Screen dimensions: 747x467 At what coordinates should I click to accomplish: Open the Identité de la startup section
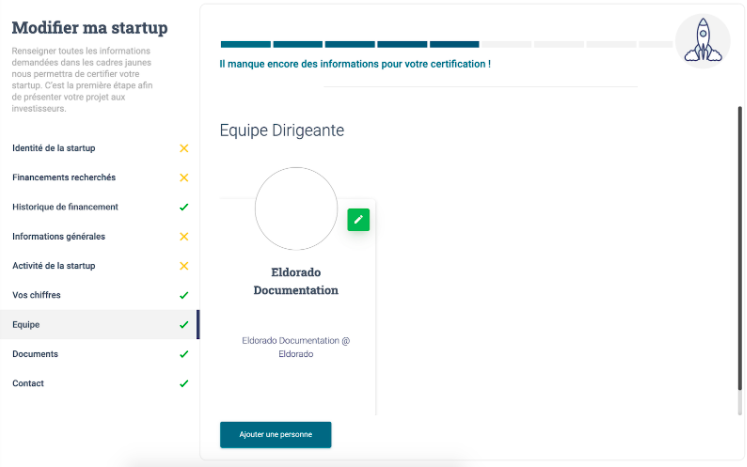[x=100, y=148]
